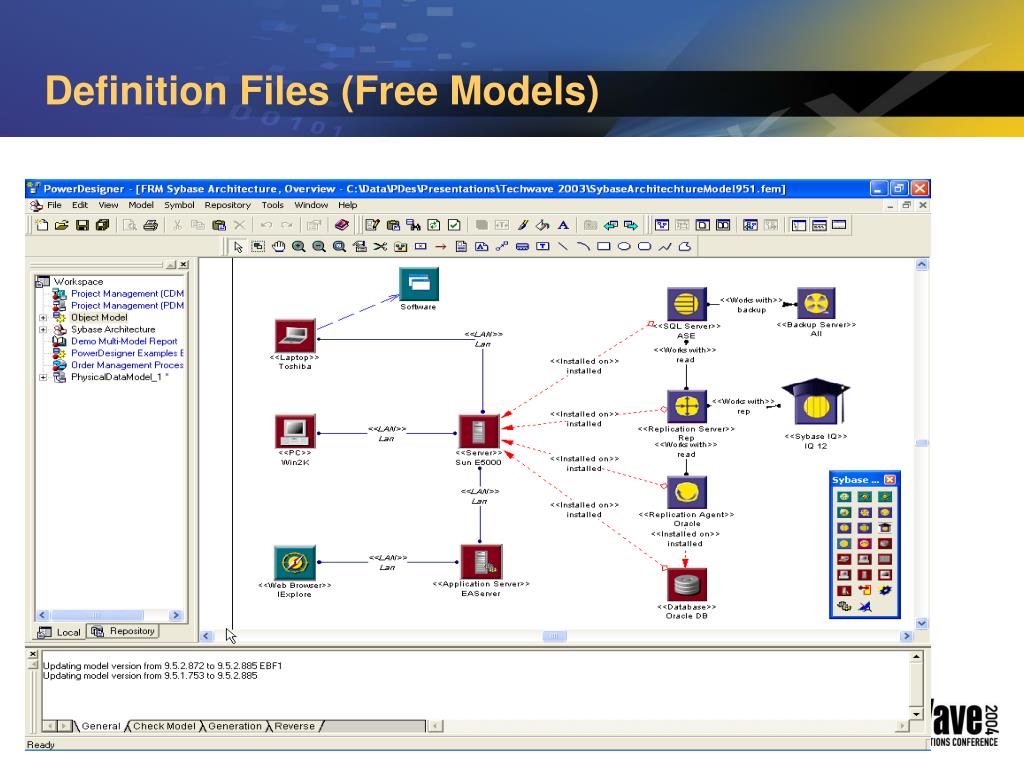Click the Win2K PC symbol
Screen dimensions: 1024x768
tap(295, 431)
